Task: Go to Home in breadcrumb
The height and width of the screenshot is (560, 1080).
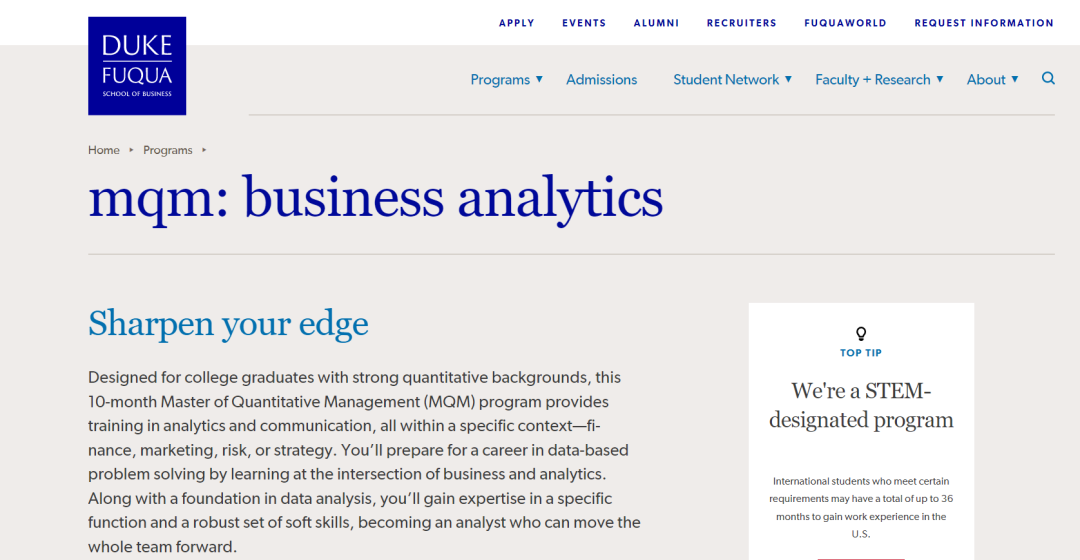Action: tap(104, 150)
